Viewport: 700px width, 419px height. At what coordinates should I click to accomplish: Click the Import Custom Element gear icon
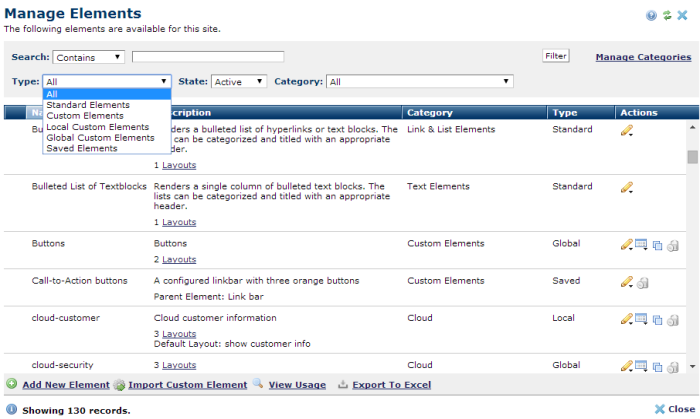[x=119, y=384]
